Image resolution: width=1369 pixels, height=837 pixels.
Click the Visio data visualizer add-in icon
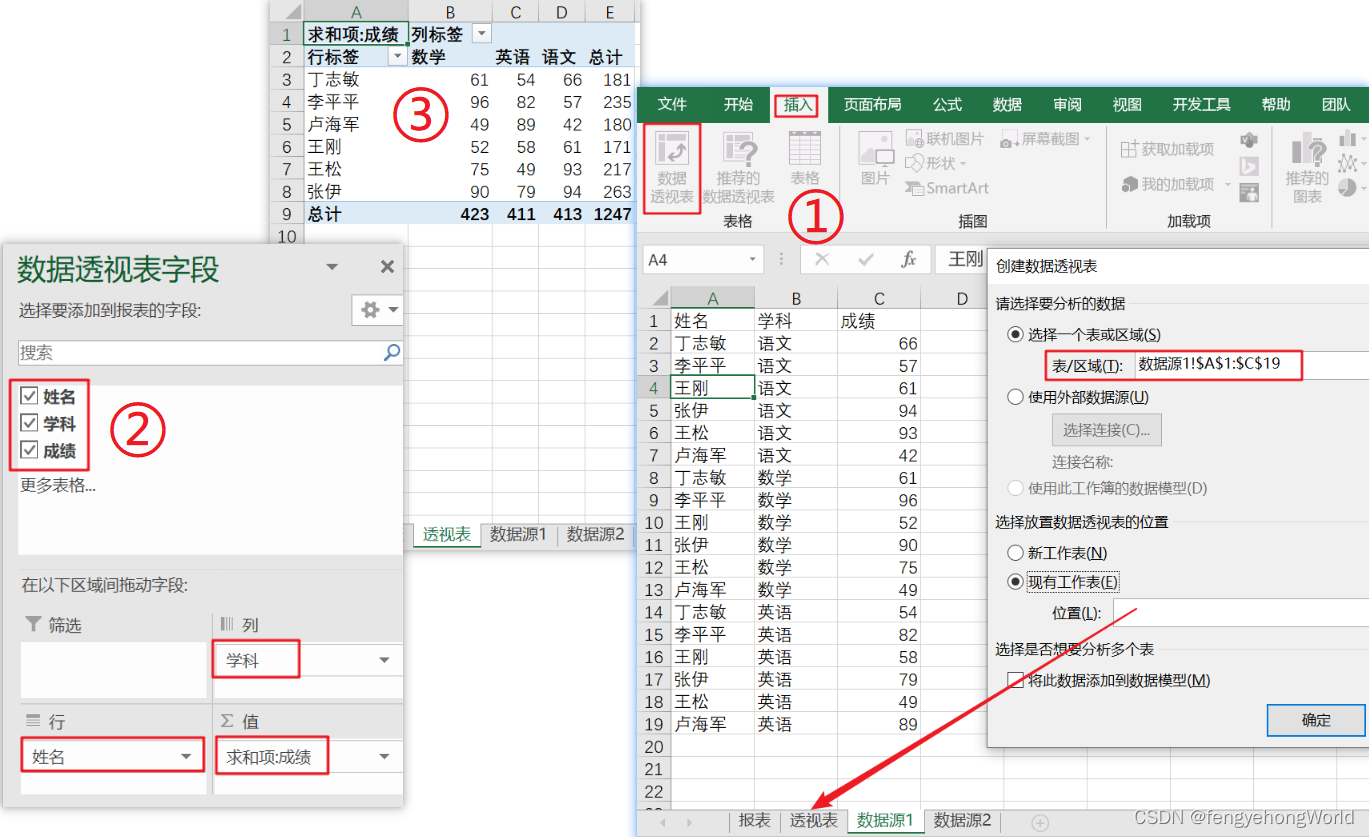(1248, 140)
